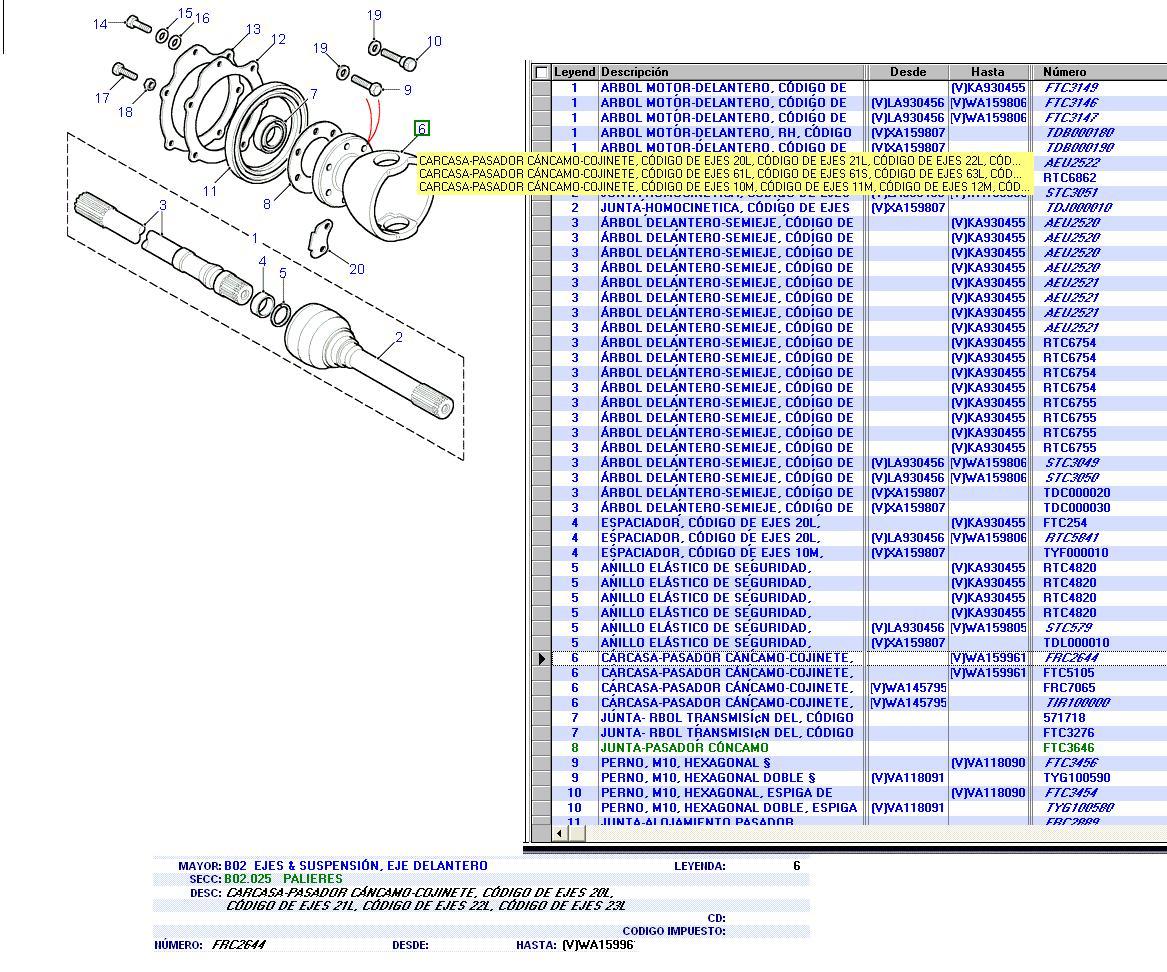The image size is (1167, 972).
Task: Click row selector beside part FRC7065
Action: 541,688
